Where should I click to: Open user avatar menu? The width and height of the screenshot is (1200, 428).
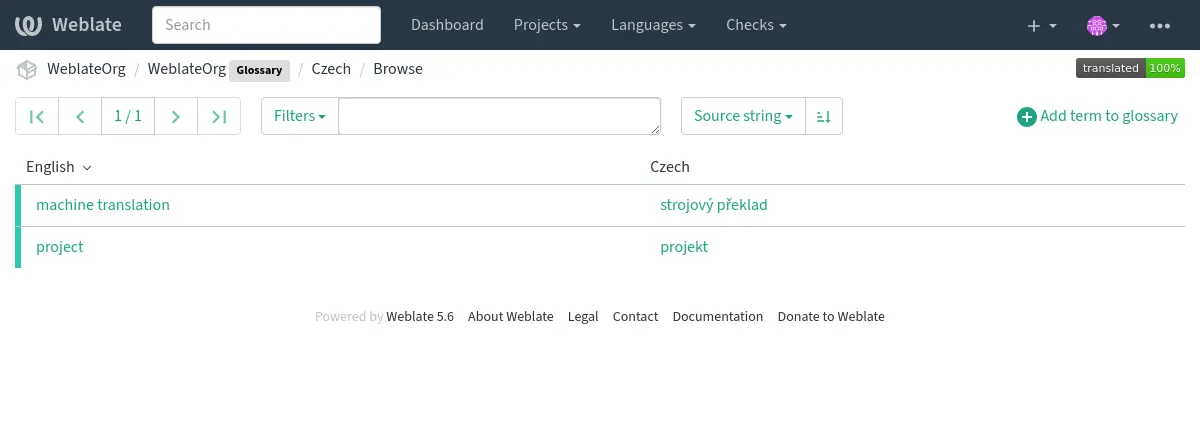click(x=1103, y=25)
